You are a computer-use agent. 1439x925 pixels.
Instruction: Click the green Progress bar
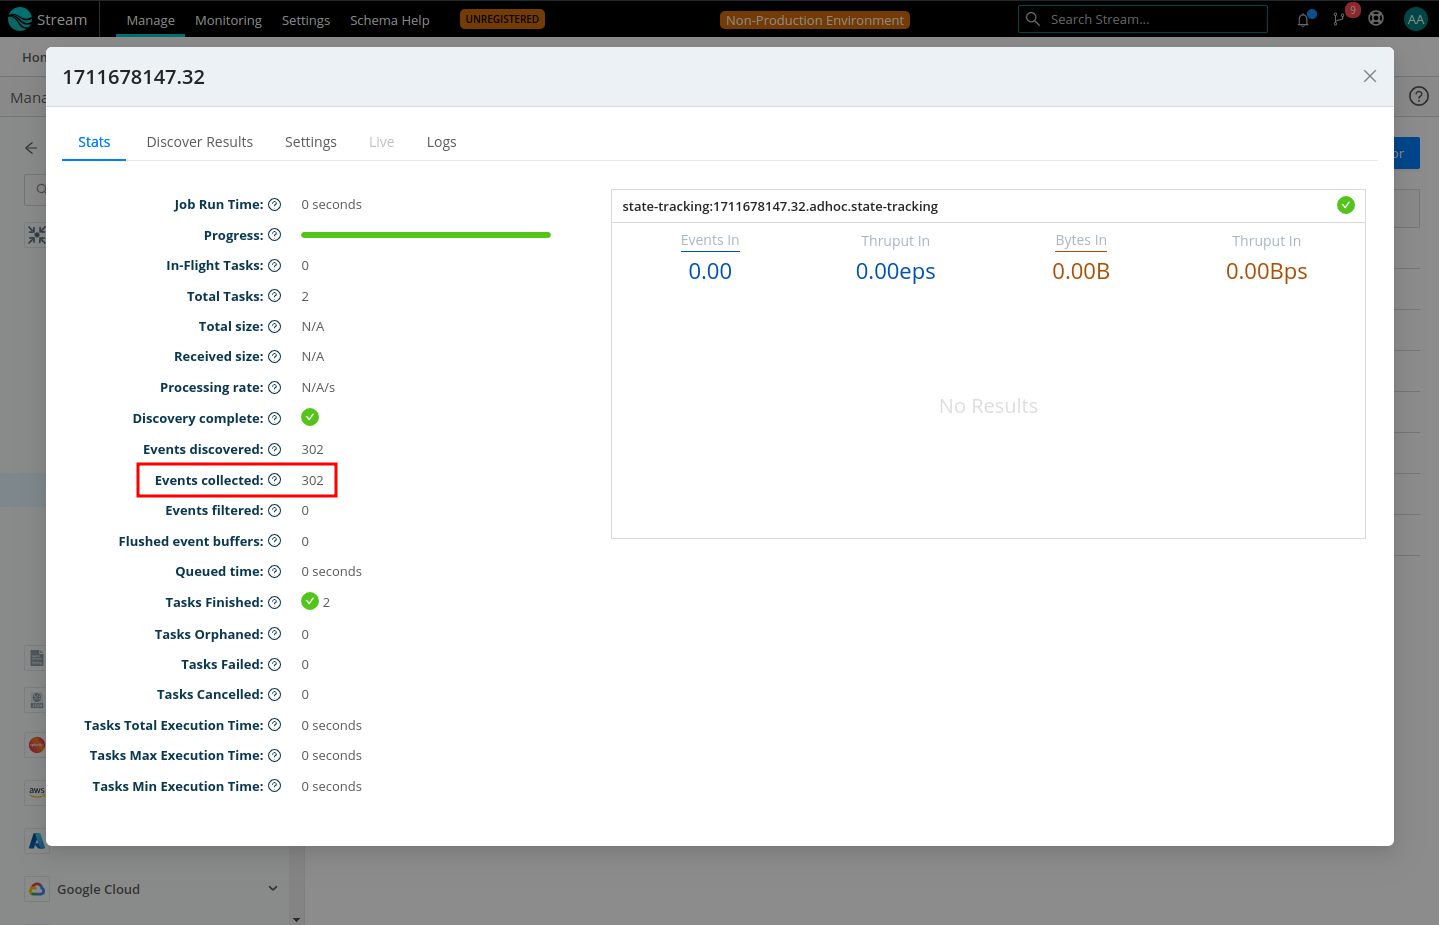(x=425, y=235)
